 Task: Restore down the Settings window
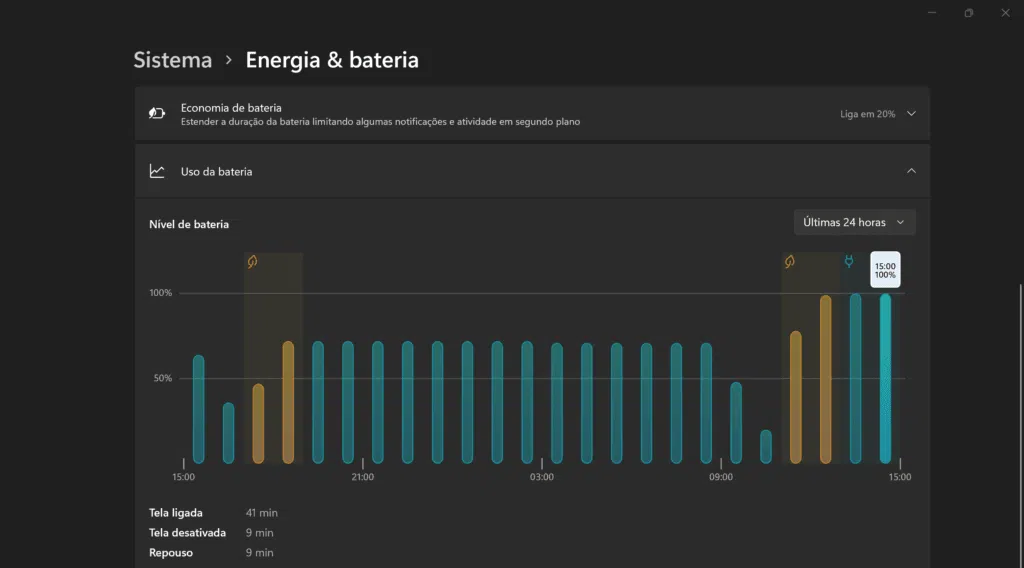pos(968,13)
